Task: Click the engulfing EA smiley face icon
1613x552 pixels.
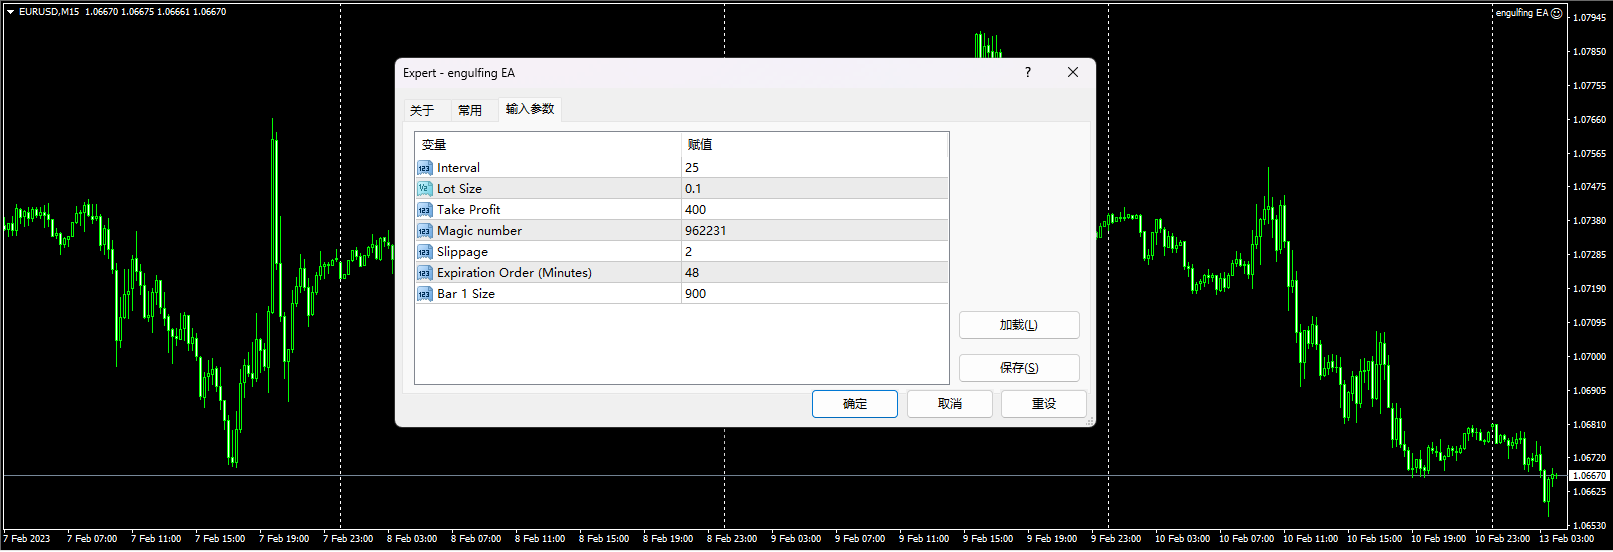Action: click(x=1556, y=13)
